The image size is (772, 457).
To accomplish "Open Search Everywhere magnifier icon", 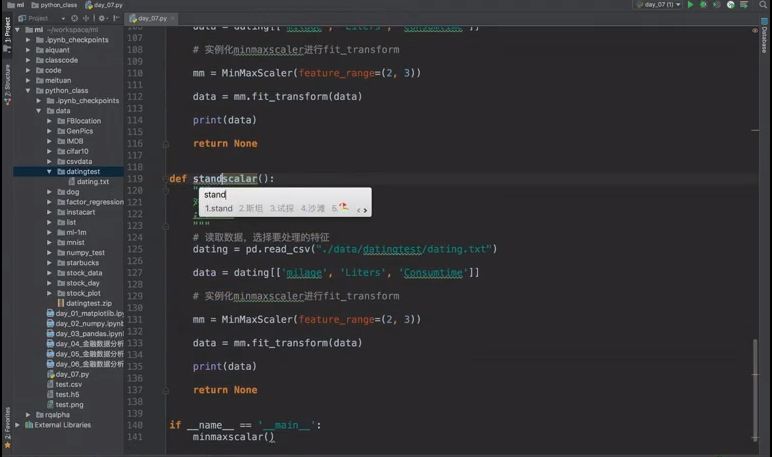I will [x=763, y=5].
